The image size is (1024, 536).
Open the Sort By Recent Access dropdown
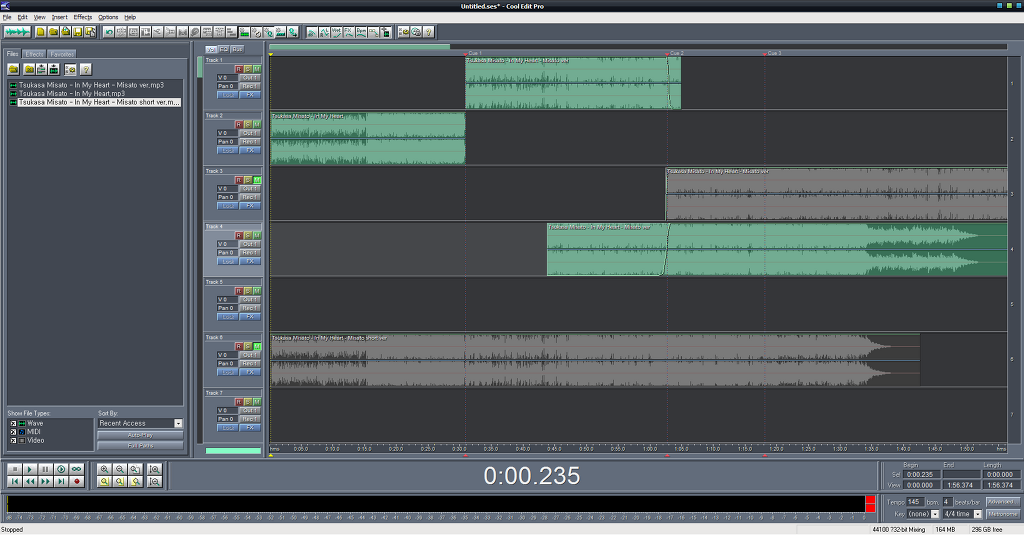[178, 423]
